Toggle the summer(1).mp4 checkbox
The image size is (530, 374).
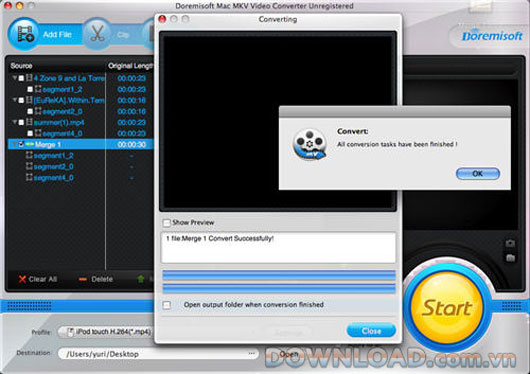pyautogui.click(x=21, y=122)
